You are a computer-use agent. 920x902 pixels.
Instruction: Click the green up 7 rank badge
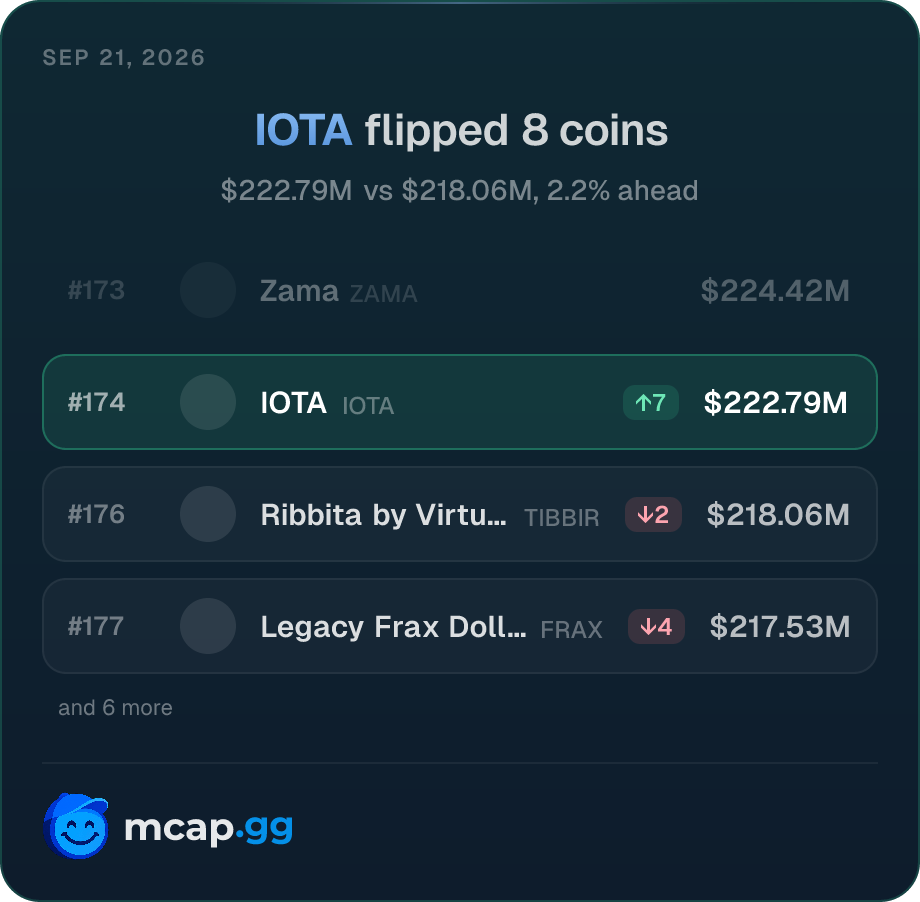pyautogui.click(x=651, y=403)
